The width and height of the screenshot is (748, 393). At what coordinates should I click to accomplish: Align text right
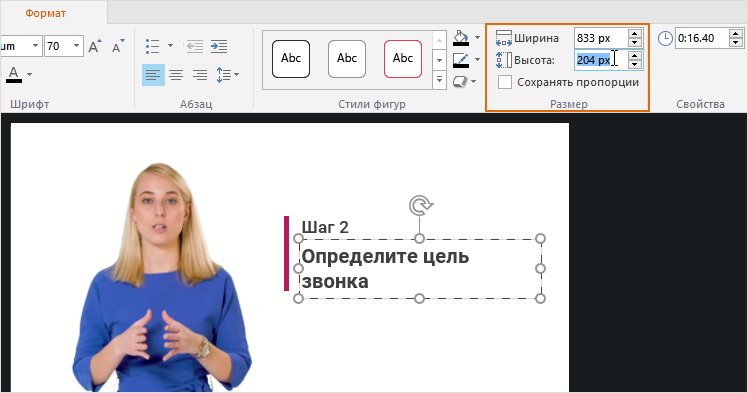coord(200,75)
